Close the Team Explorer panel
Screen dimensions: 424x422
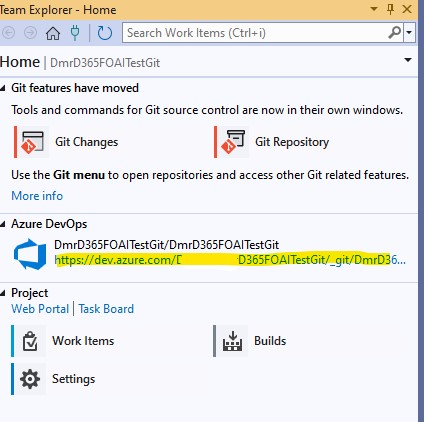[407, 9]
